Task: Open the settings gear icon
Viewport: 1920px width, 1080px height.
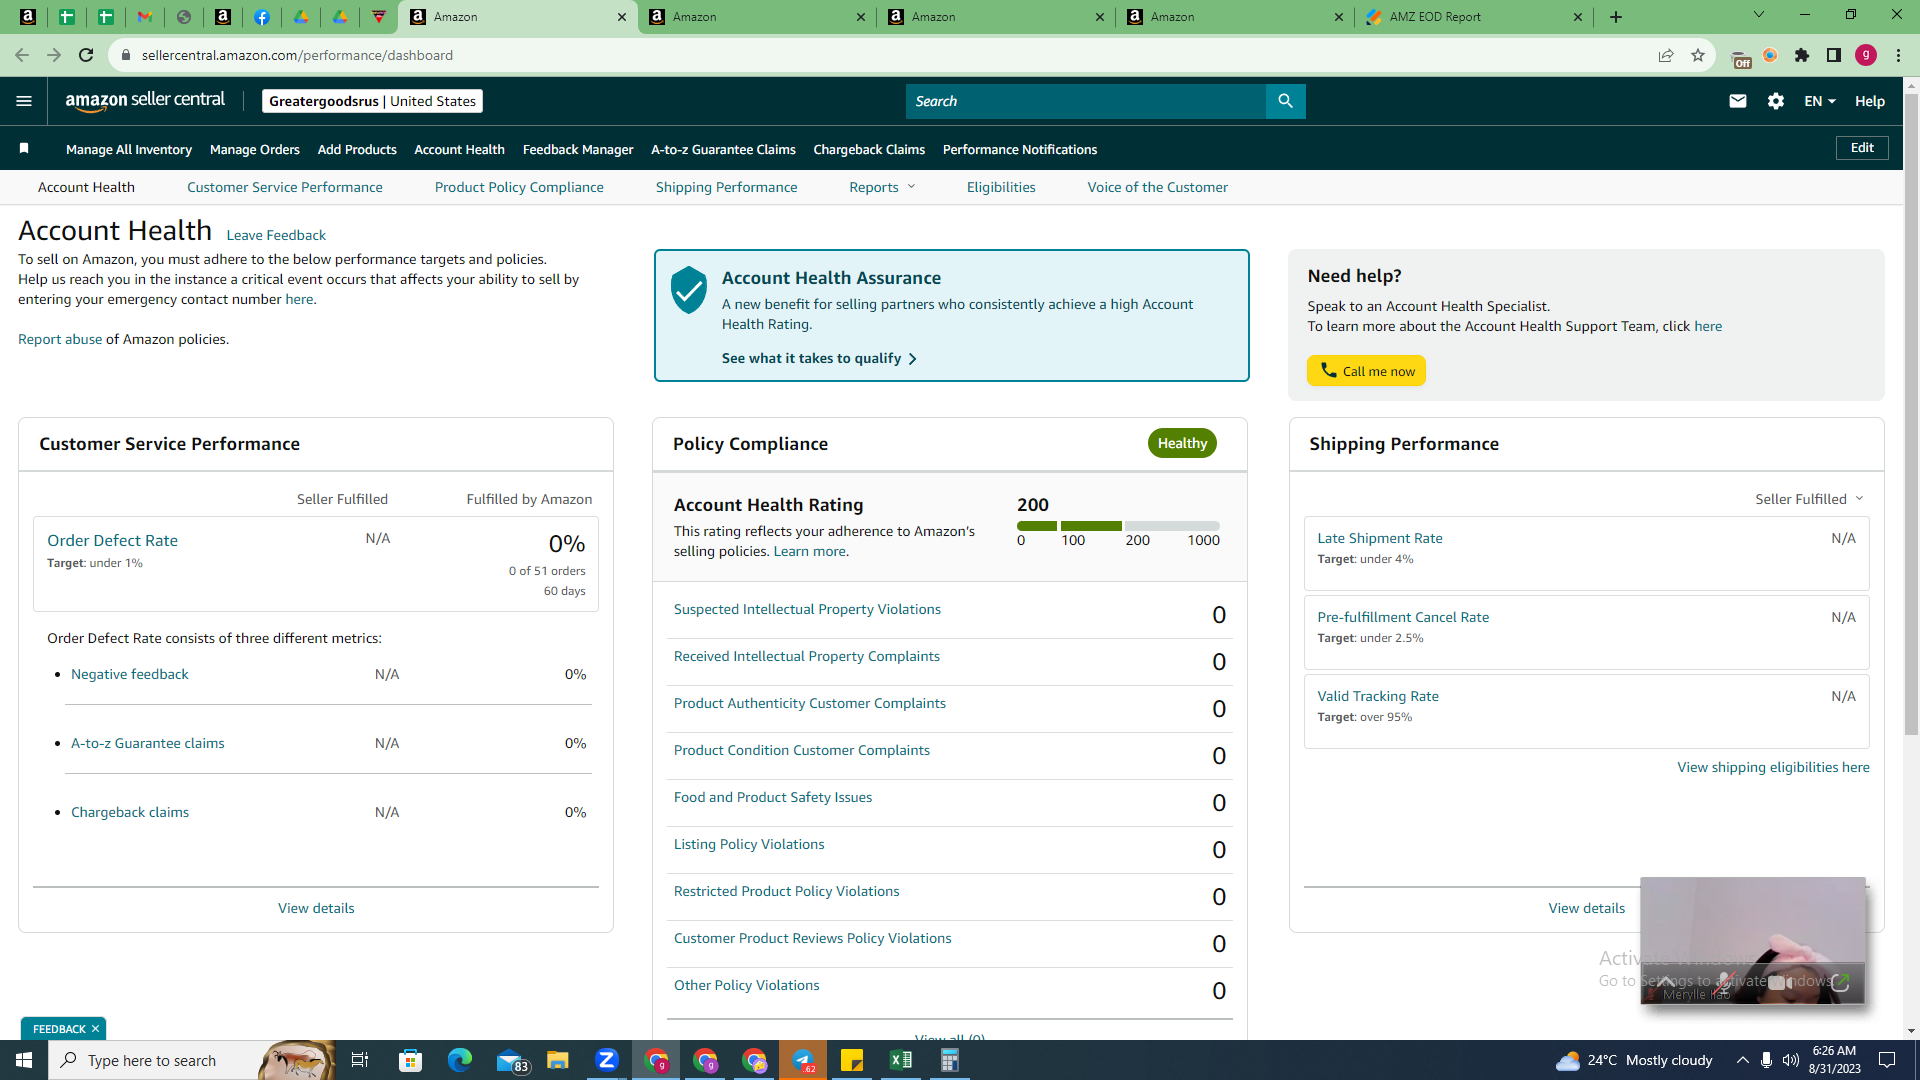Action: pos(1776,101)
